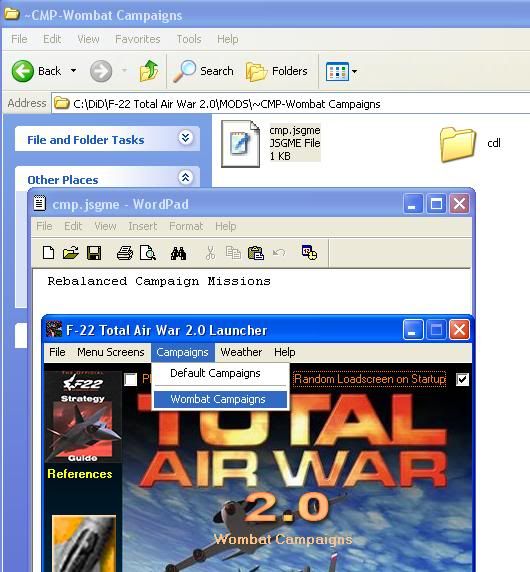Open Explorer Tools menu
This screenshot has width=530, height=572.
[189, 39]
